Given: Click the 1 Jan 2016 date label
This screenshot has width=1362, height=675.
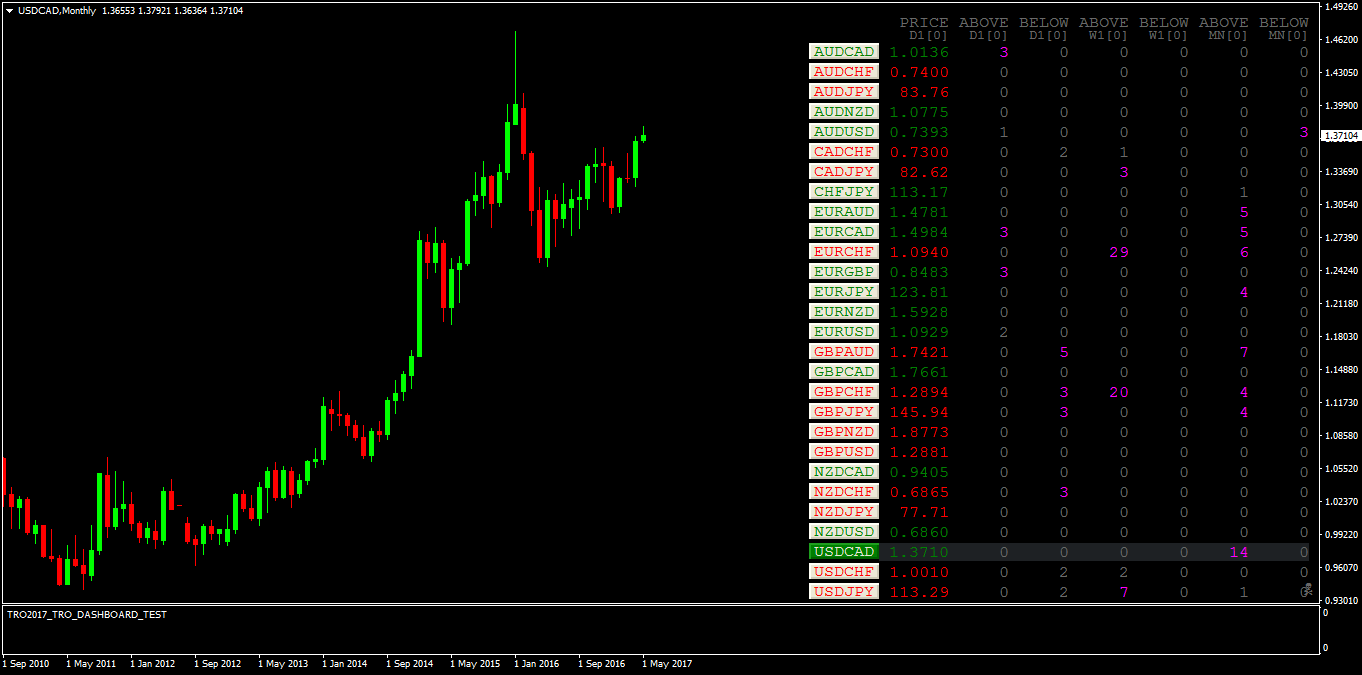Looking at the screenshot, I should [x=538, y=663].
